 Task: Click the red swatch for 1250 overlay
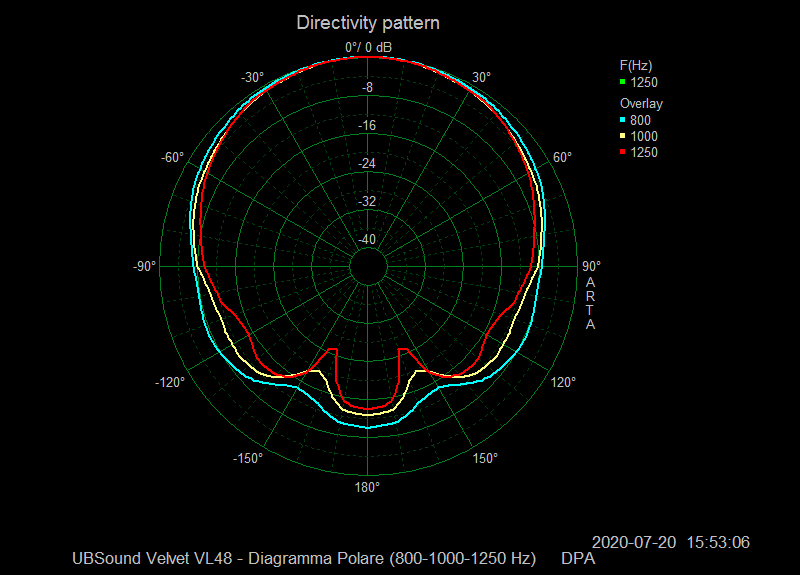click(x=622, y=152)
